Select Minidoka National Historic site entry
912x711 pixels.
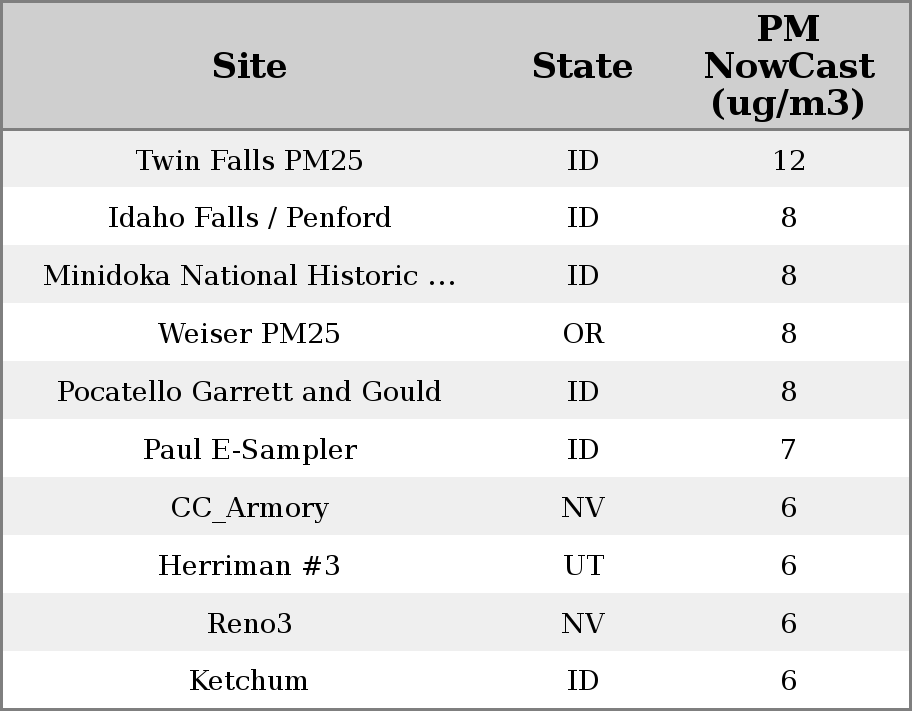(x=249, y=276)
